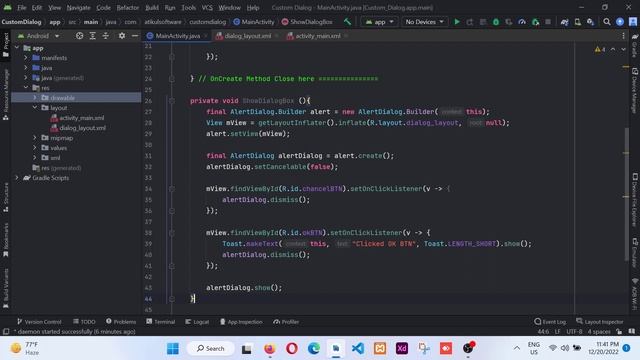Click the editor vertical scrollbar

627,194
